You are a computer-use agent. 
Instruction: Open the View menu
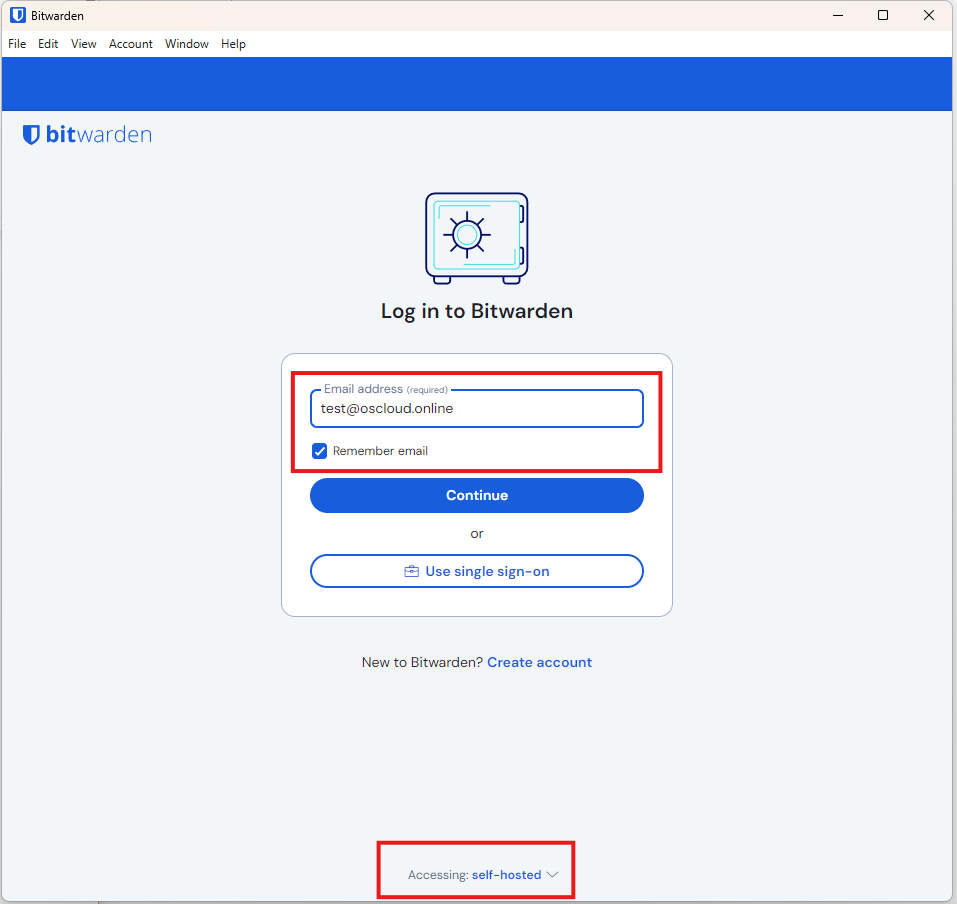point(84,44)
